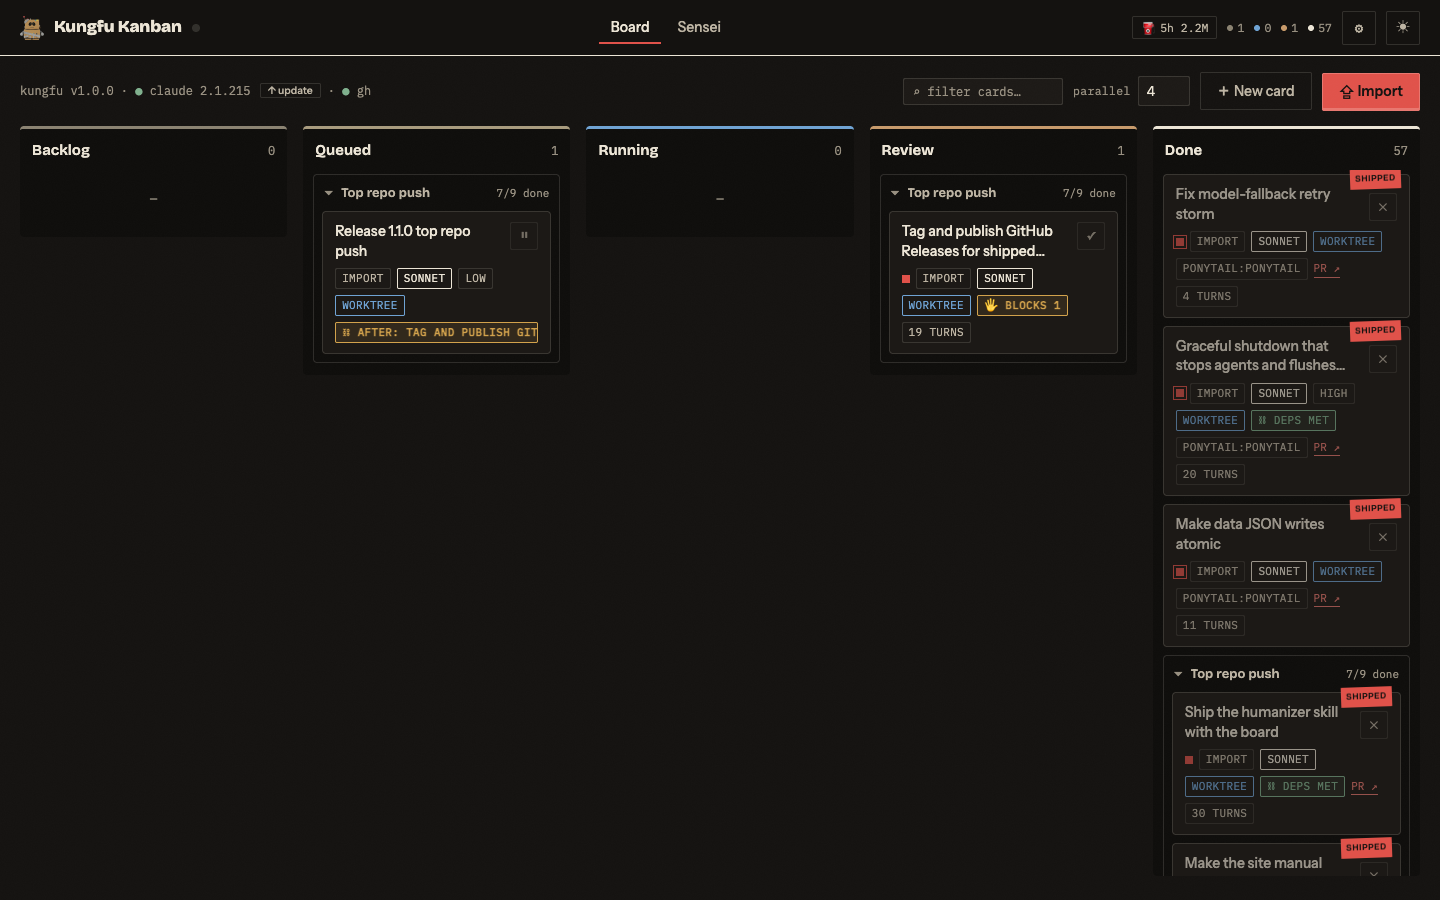Click DEPS MET badge on Graceful shutdown card
This screenshot has height=900, width=1440.
[1293, 421]
